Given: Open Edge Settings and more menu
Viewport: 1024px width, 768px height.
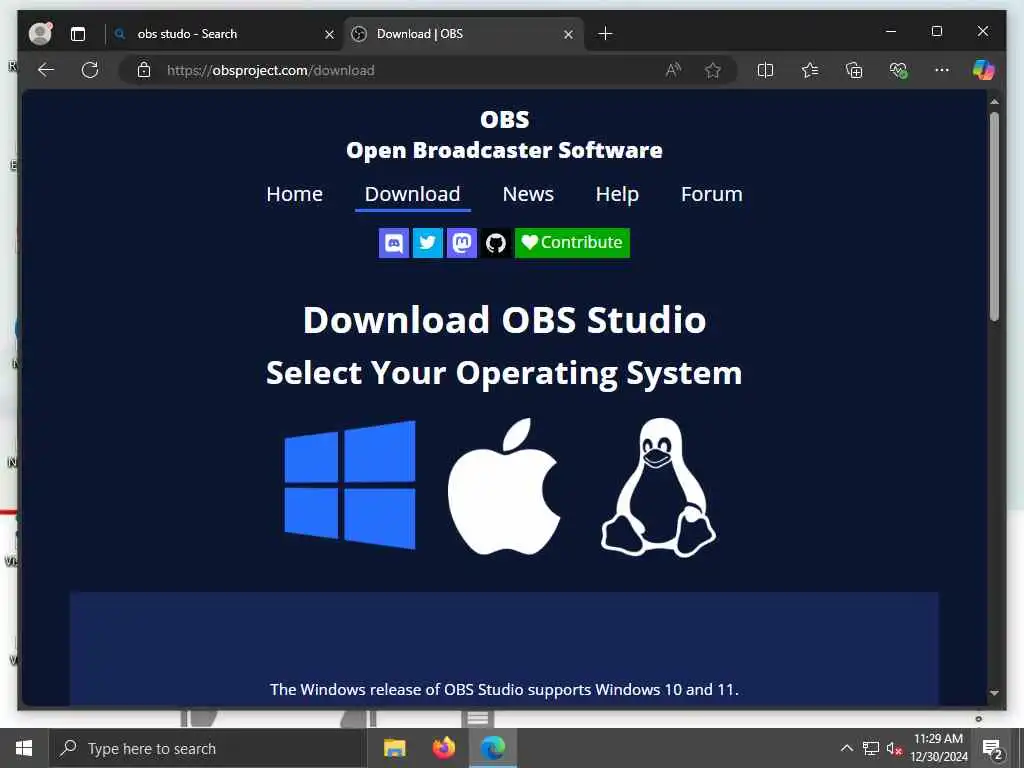Looking at the screenshot, I should (942, 70).
